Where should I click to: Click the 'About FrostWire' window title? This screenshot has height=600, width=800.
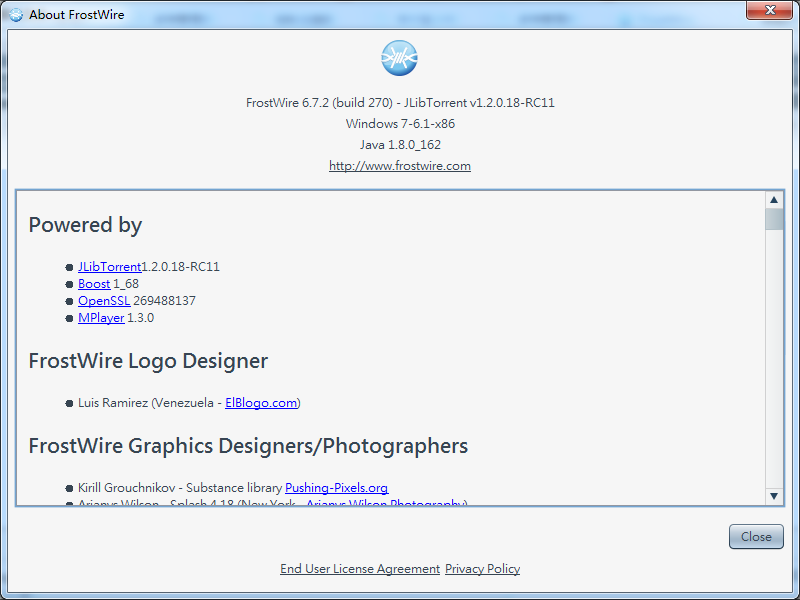(x=77, y=15)
